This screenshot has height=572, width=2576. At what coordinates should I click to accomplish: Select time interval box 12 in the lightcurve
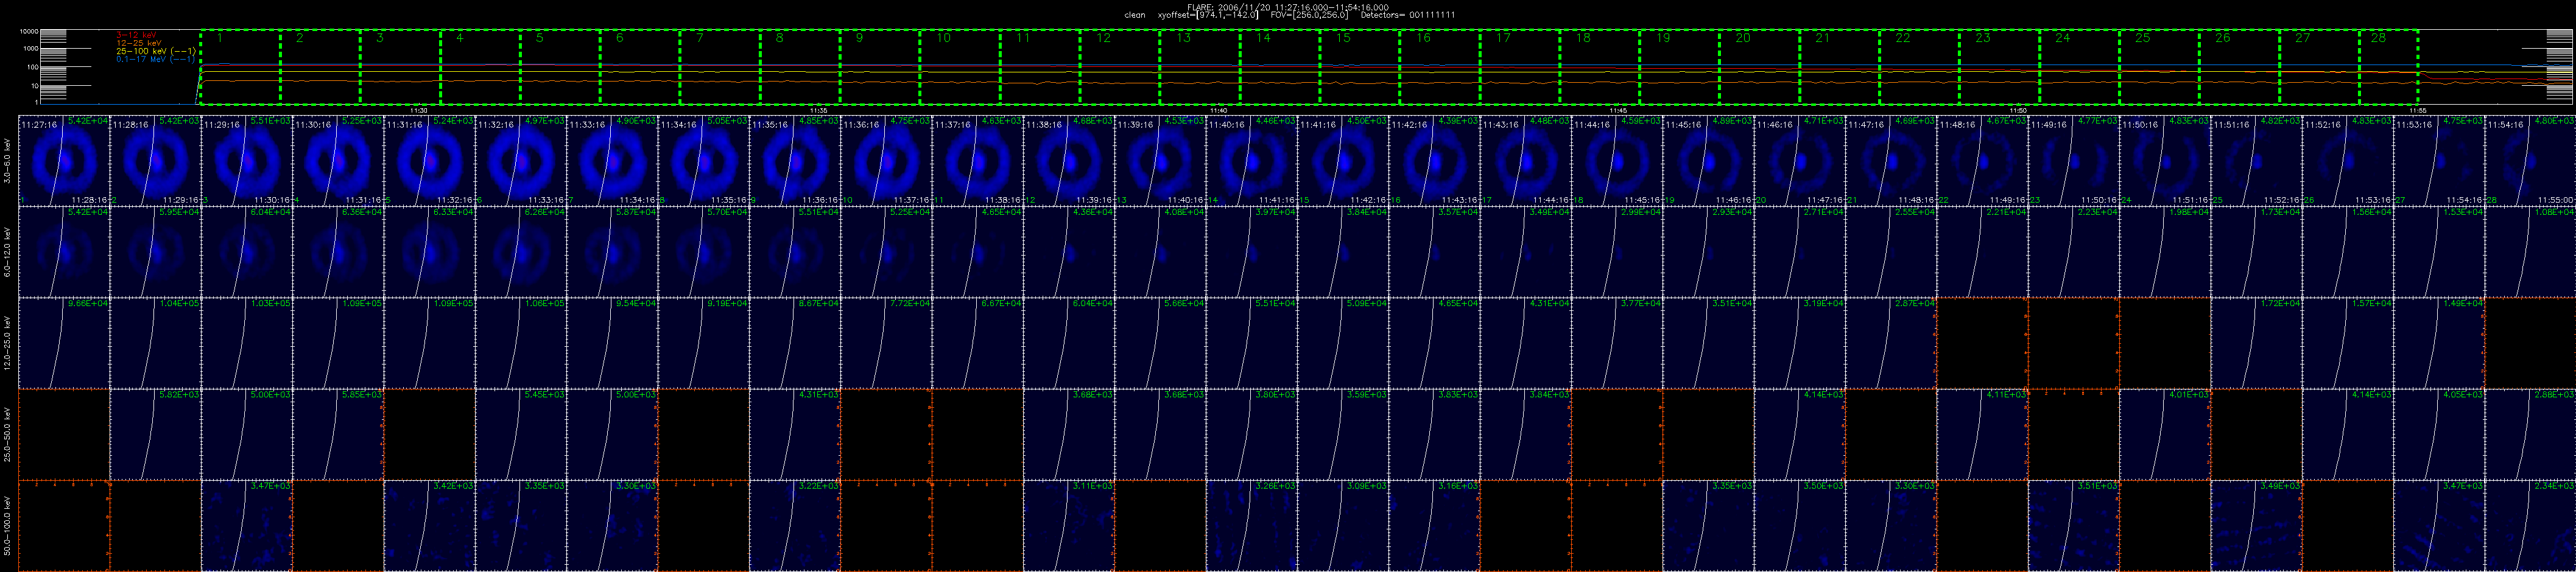pyautogui.click(x=1120, y=67)
